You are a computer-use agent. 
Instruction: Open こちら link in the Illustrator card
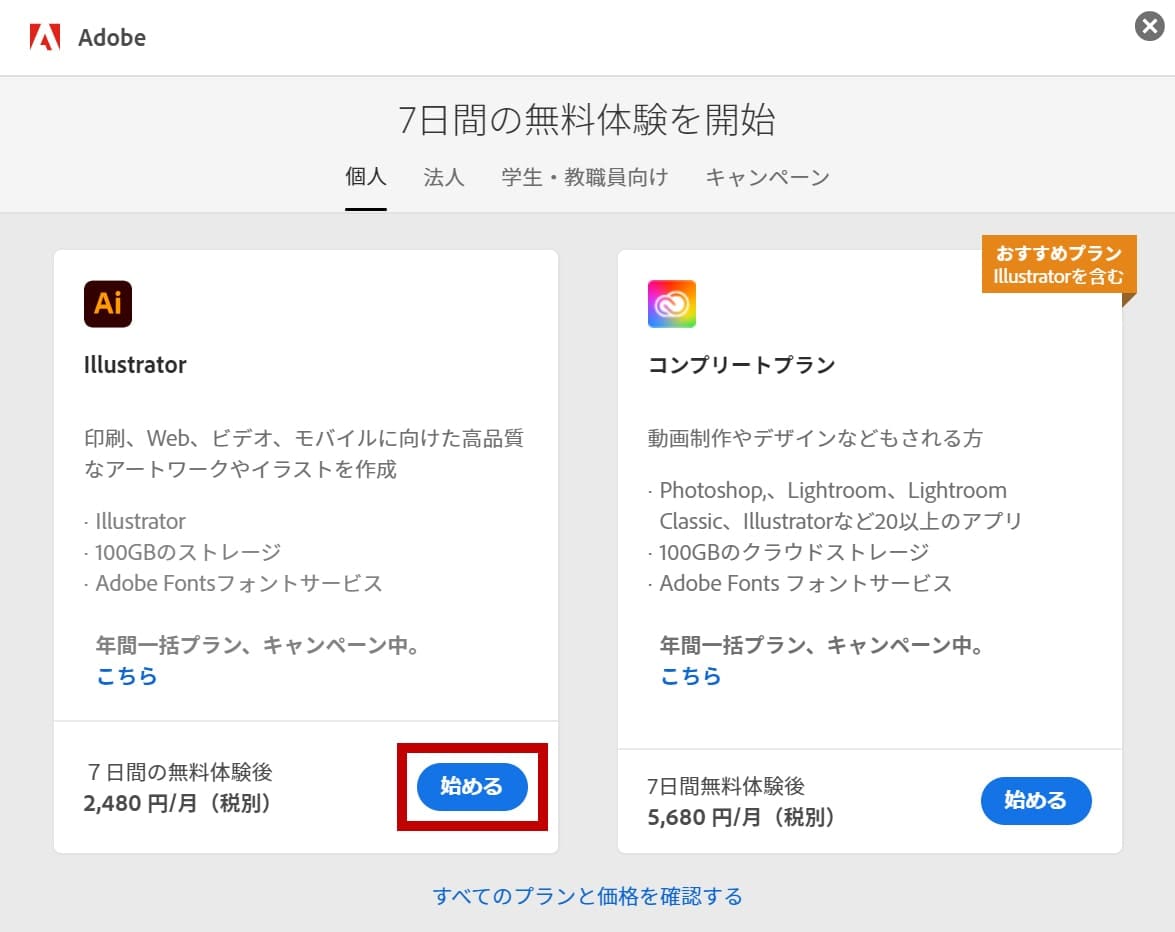pyautogui.click(x=127, y=676)
